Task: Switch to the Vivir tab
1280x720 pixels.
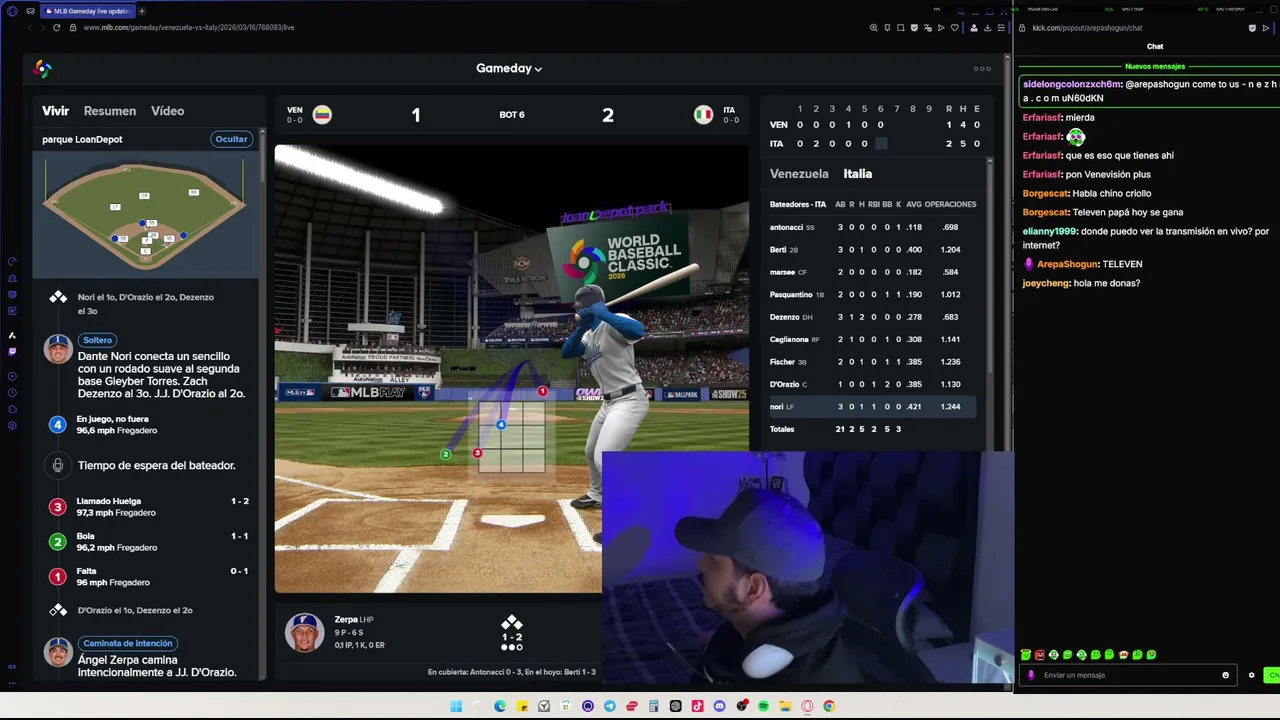Action: pyautogui.click(x=55, y=111)
